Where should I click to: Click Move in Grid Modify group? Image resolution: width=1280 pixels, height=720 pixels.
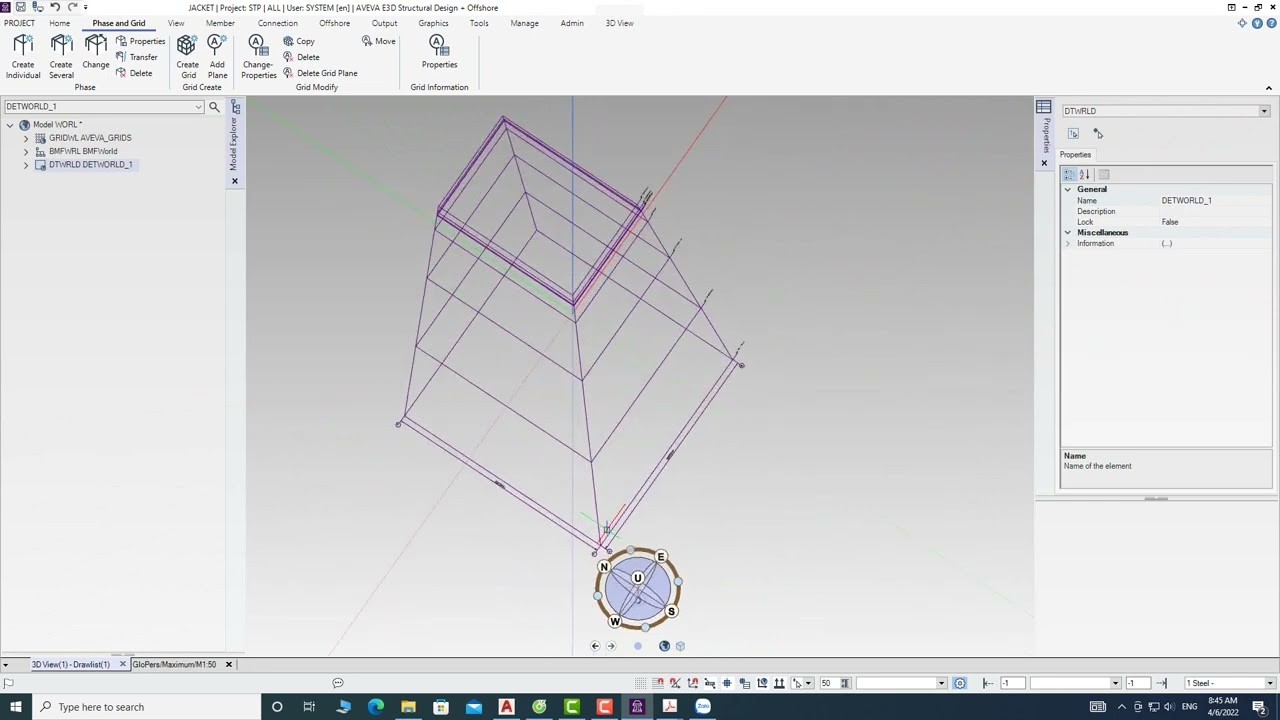[379, 41]
